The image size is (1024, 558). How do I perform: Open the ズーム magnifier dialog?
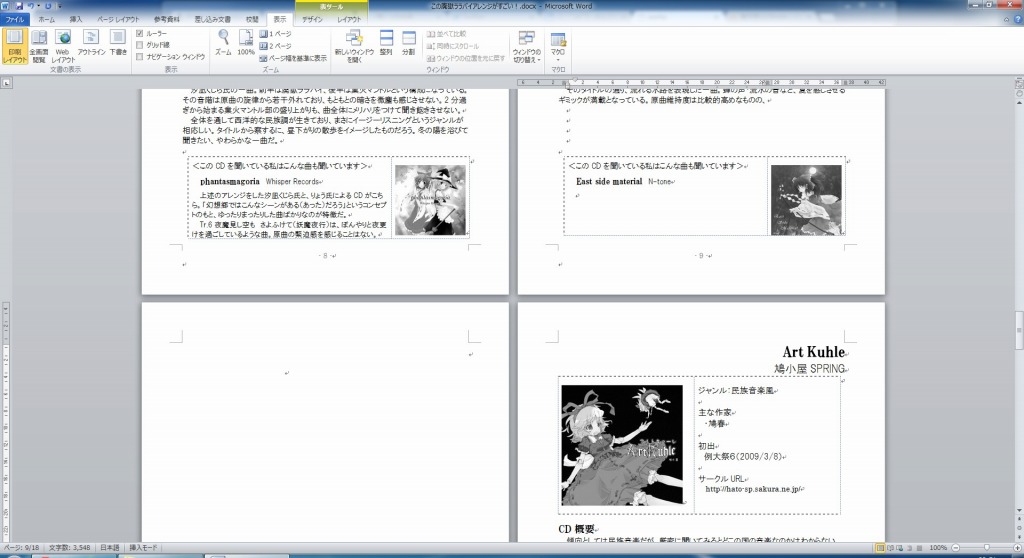click(x=223, y=42)
